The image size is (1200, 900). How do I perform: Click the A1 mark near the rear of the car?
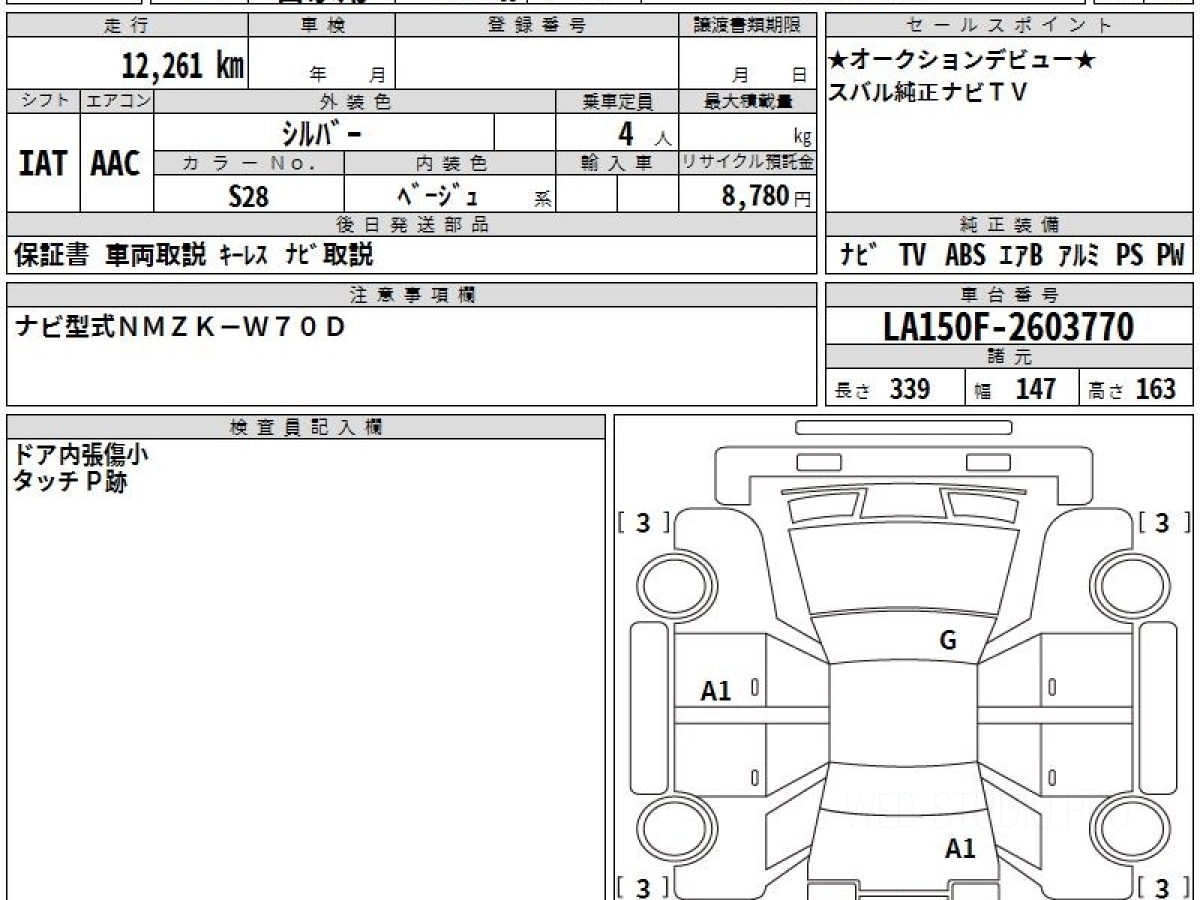pyautogui.click(x=960, y=849)
